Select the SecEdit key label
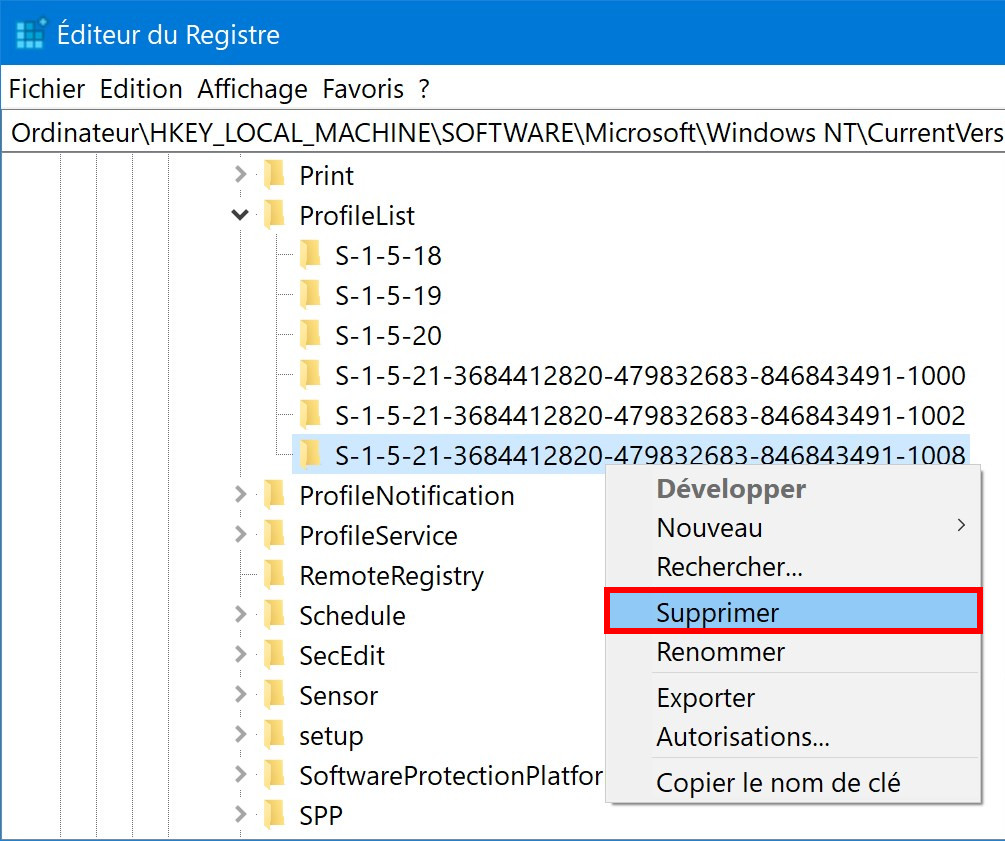Screen dimensions: 1005x841 [x=342, y=656]
